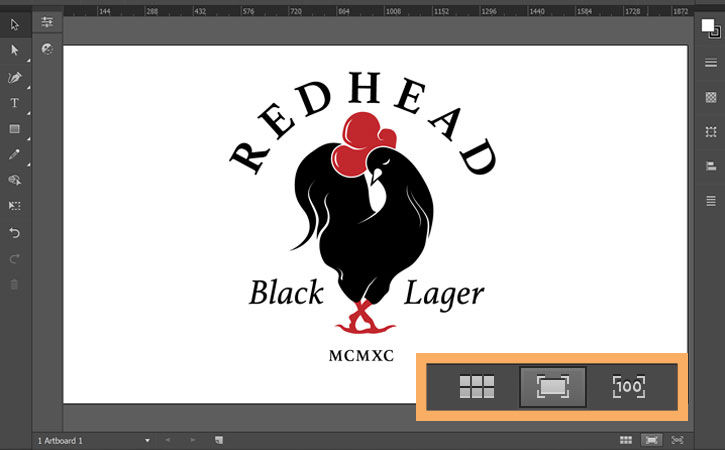The height and width of the screenshot is (450, 725).
Task: Click the artboard icon in status bar
Action: pos(219,440)
